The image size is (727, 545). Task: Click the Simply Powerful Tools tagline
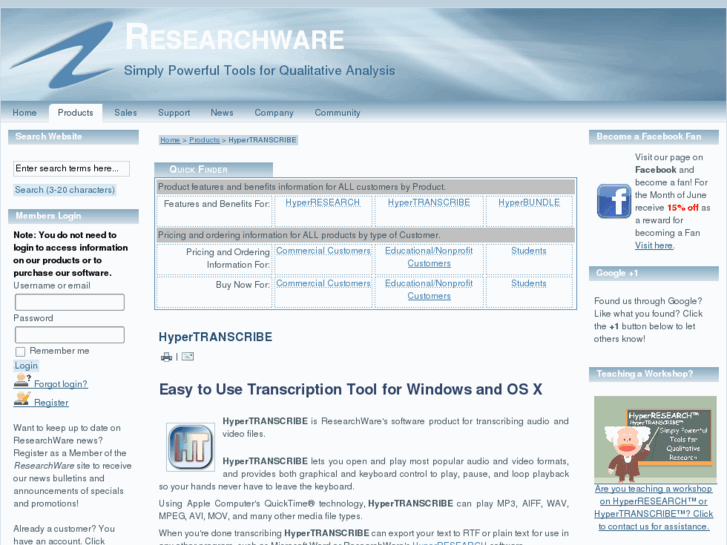pyautogui.click(x=260, y=71)
